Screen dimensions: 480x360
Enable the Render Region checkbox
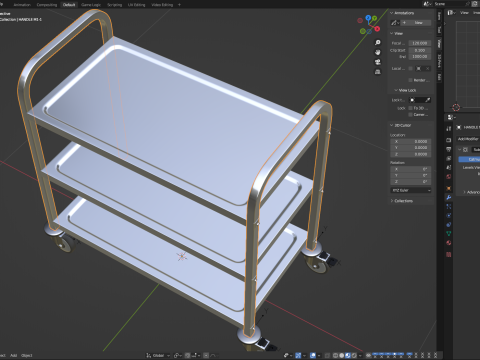410,80
